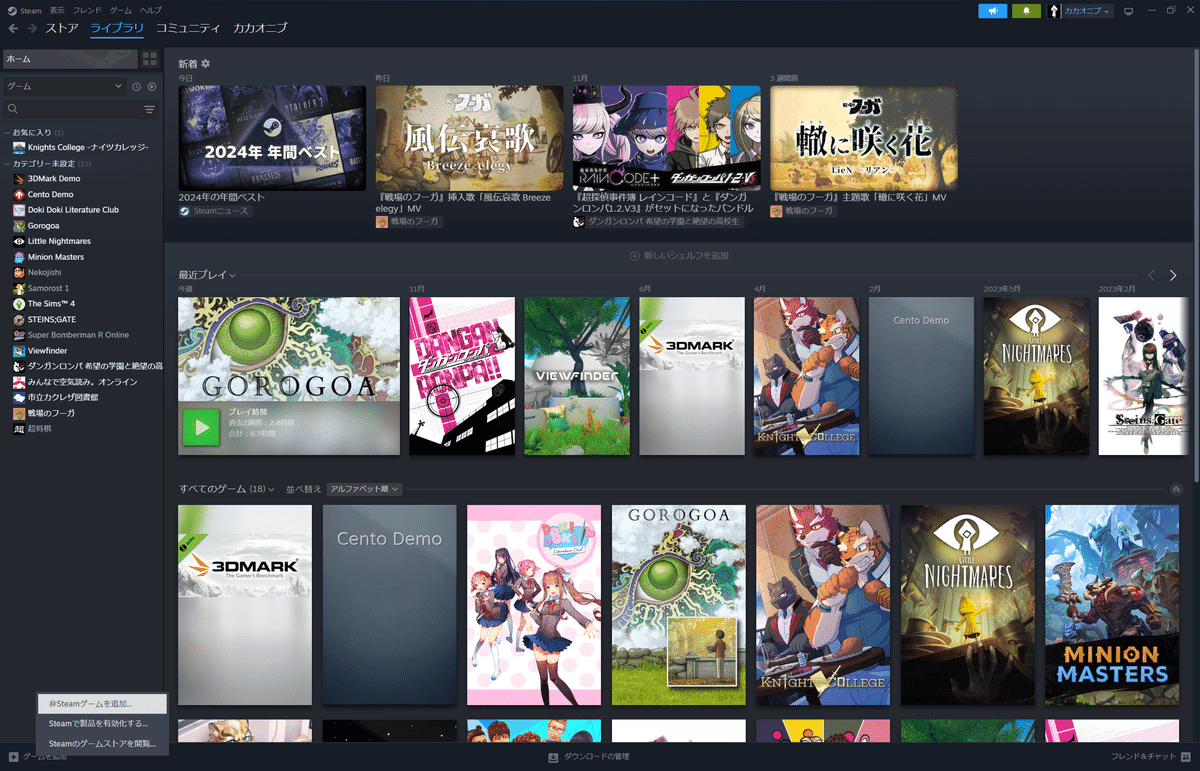Change sorting via アルファベット順 dropdown
The width and height of the screenshot is (1200, 771).
(364, 489)
